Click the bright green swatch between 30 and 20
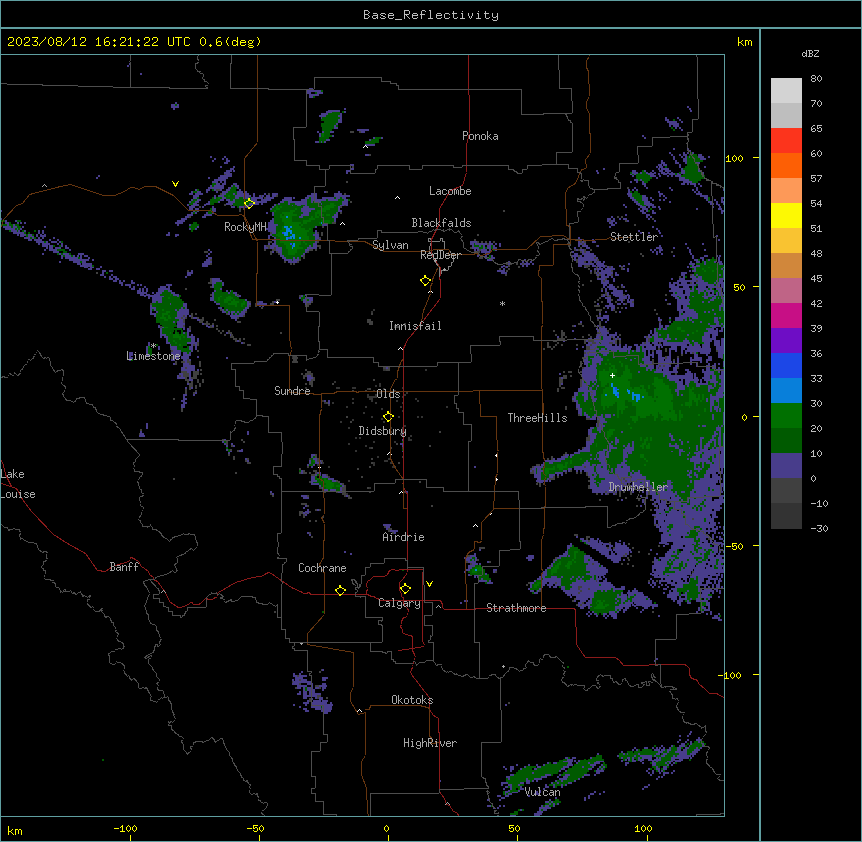This screenshot has height=842, width=862. pos(786,416)
